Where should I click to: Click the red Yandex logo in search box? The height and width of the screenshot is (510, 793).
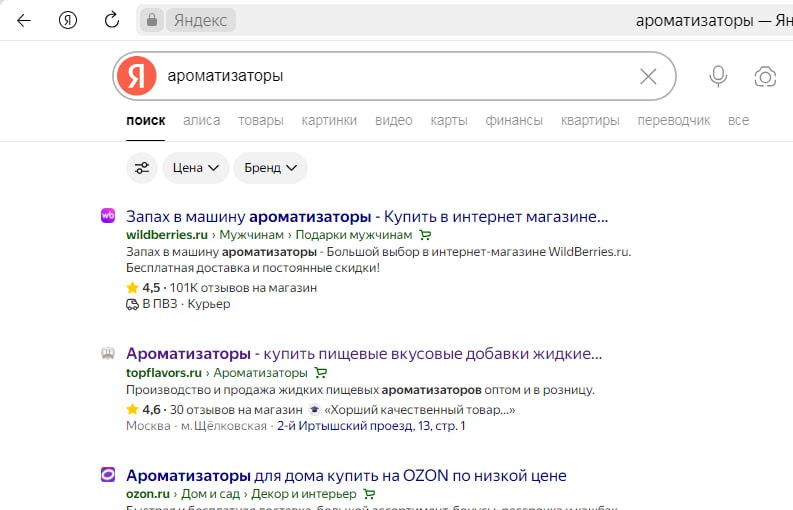pos(136,76)
